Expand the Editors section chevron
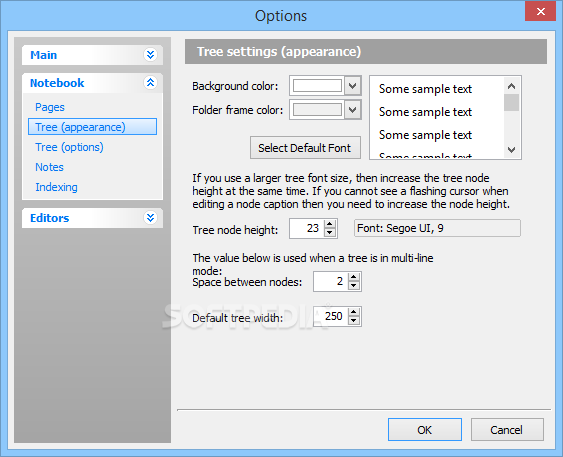The image size is (563, 457). (150, 218)
